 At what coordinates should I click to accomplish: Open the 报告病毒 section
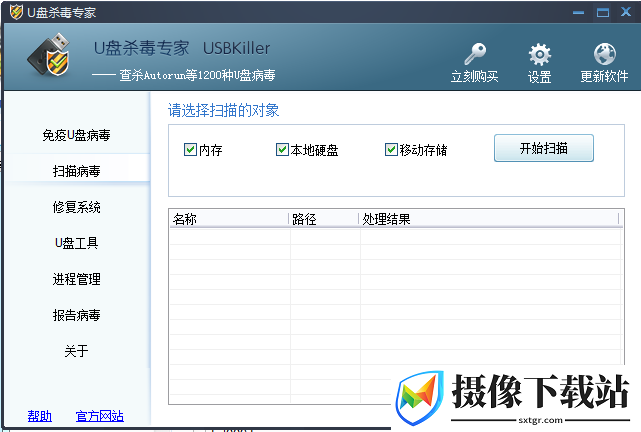click(x=76, y=315)
